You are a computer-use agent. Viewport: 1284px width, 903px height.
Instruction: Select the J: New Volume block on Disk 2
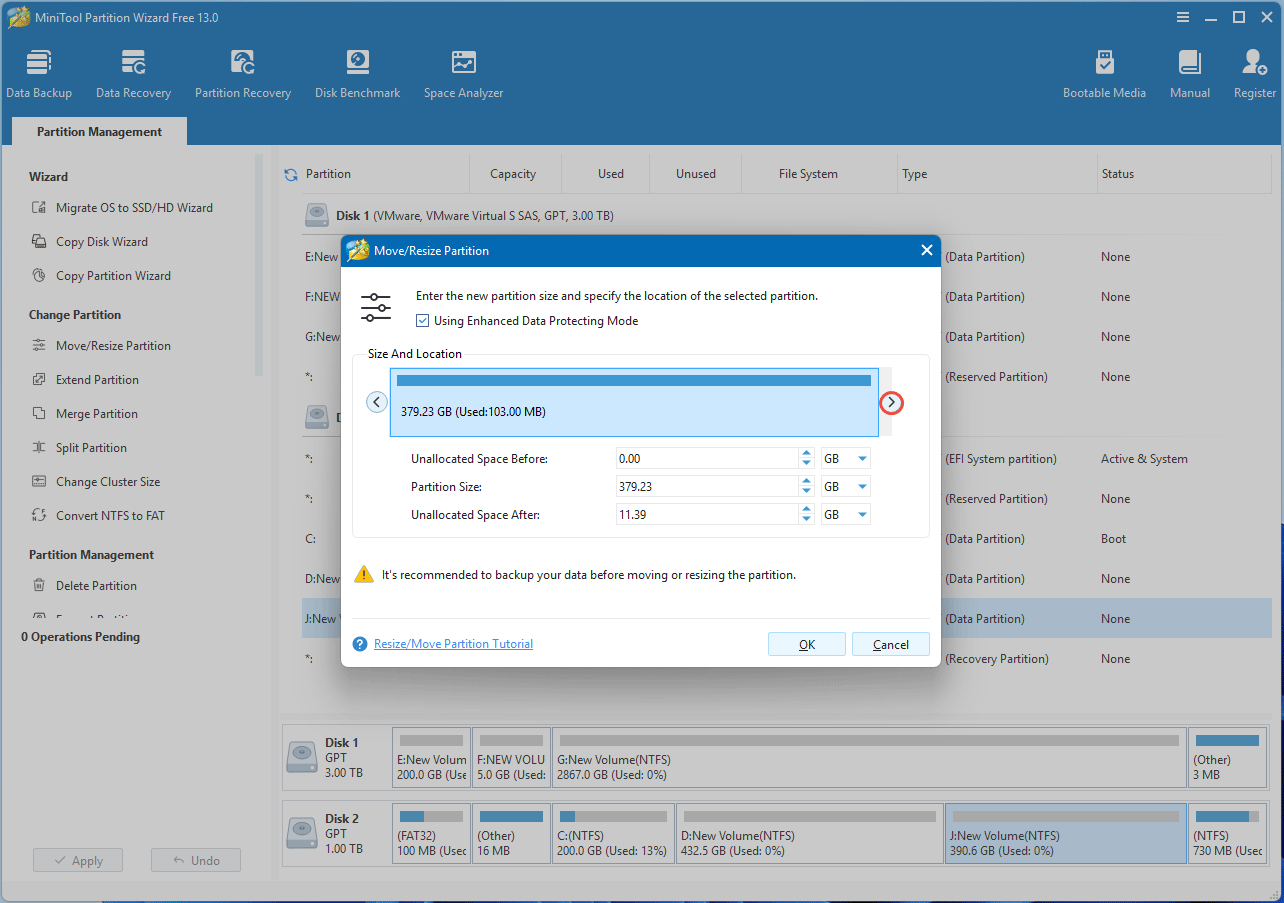click(1064, 833)
